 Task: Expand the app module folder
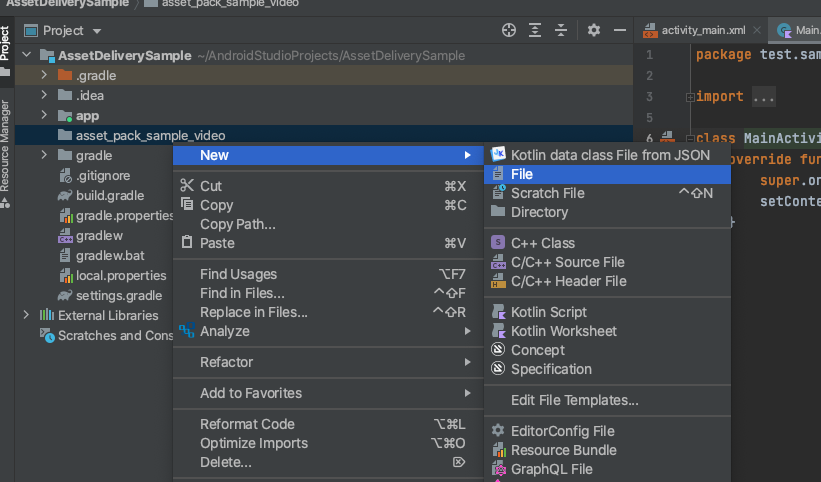45,115
